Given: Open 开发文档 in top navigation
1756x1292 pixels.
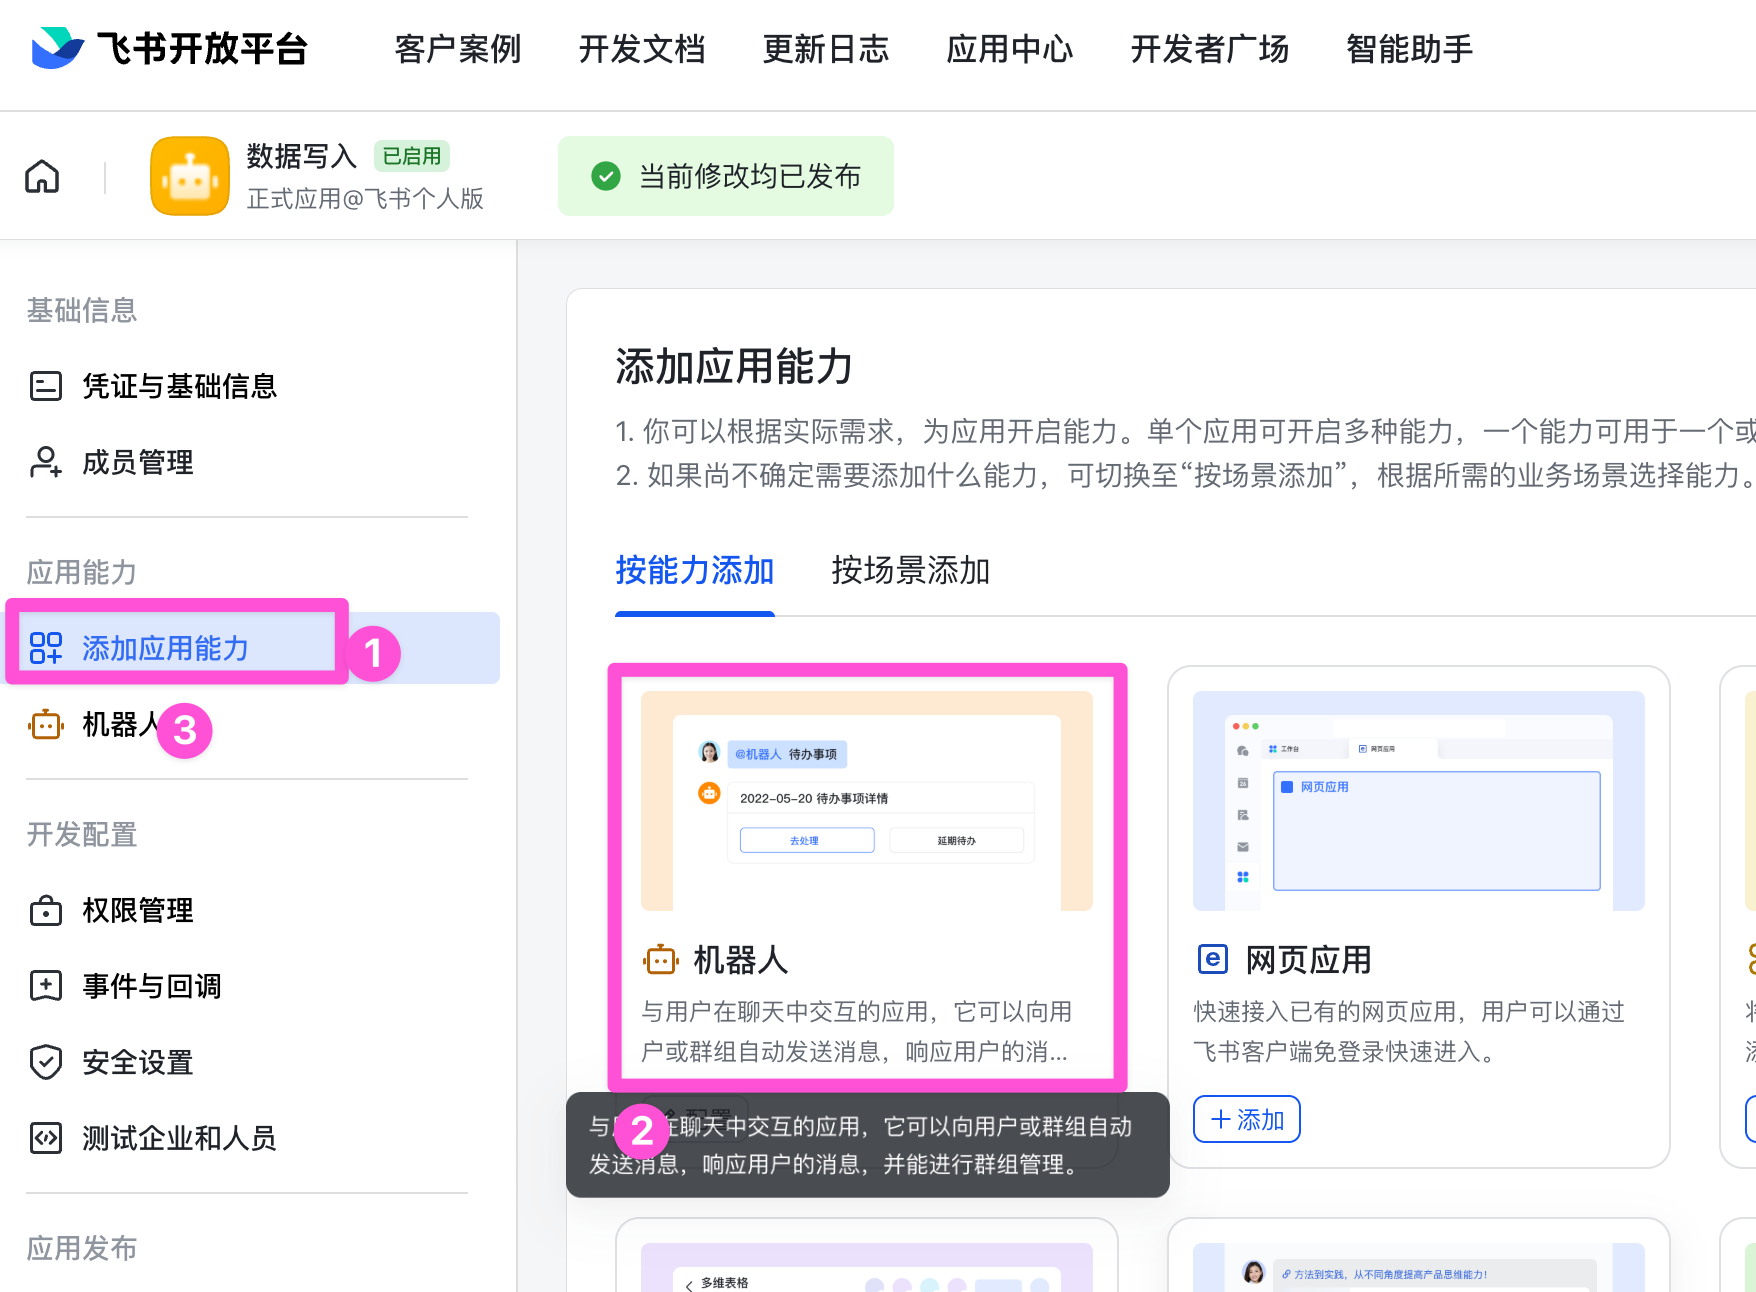Looking at the screenshot, I should 642,49.
